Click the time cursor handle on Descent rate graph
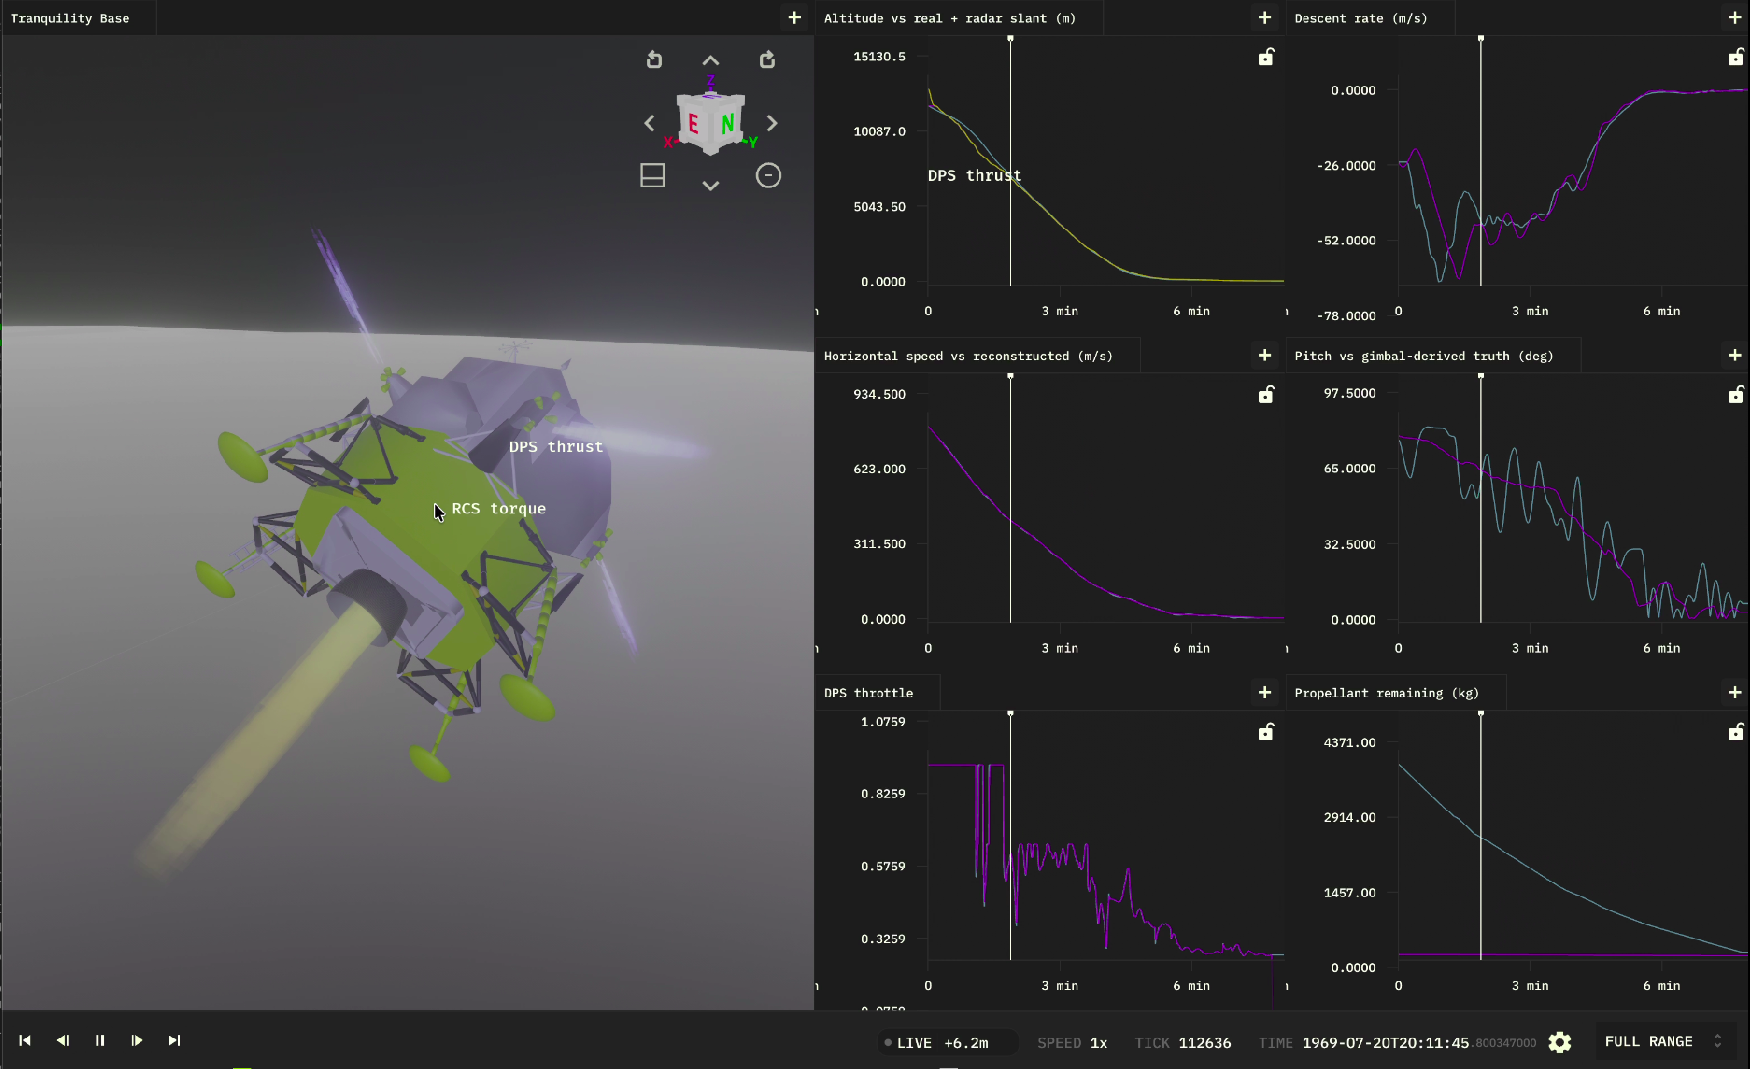 tap(1481, 39)
